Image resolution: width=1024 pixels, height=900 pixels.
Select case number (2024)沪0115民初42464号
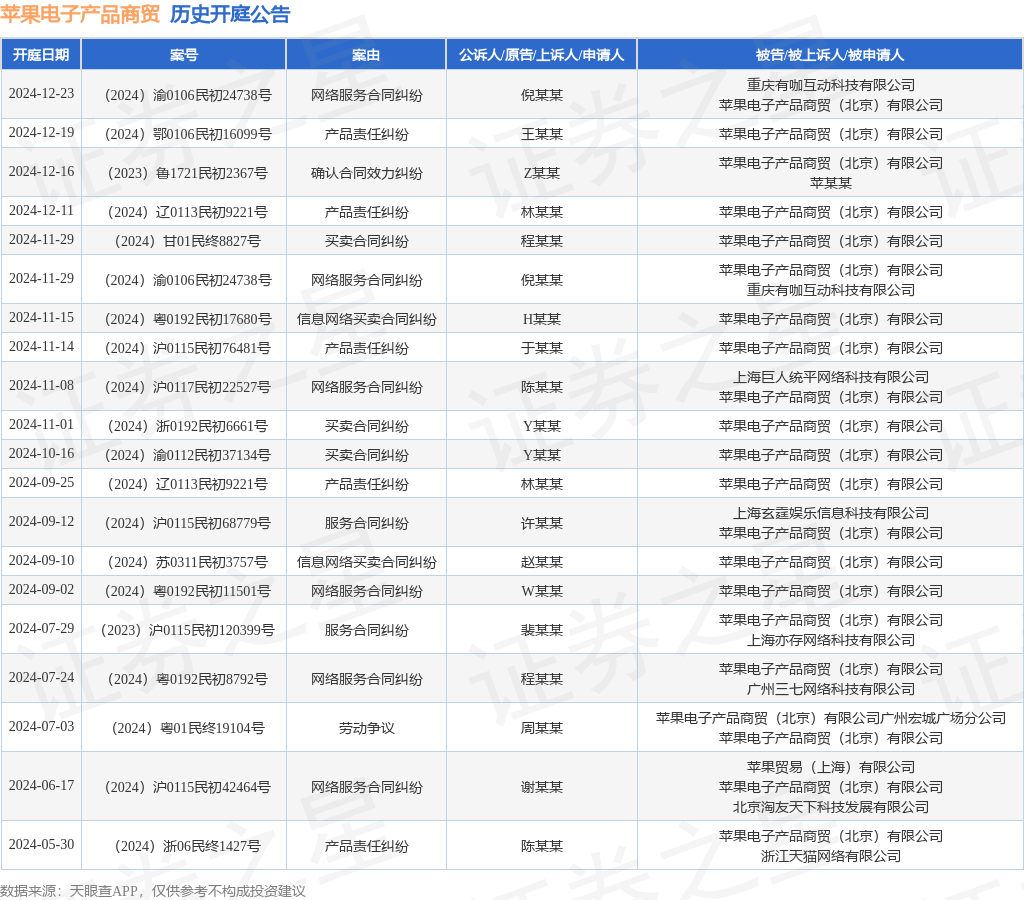pyautogui.click(x=187, y=788)
